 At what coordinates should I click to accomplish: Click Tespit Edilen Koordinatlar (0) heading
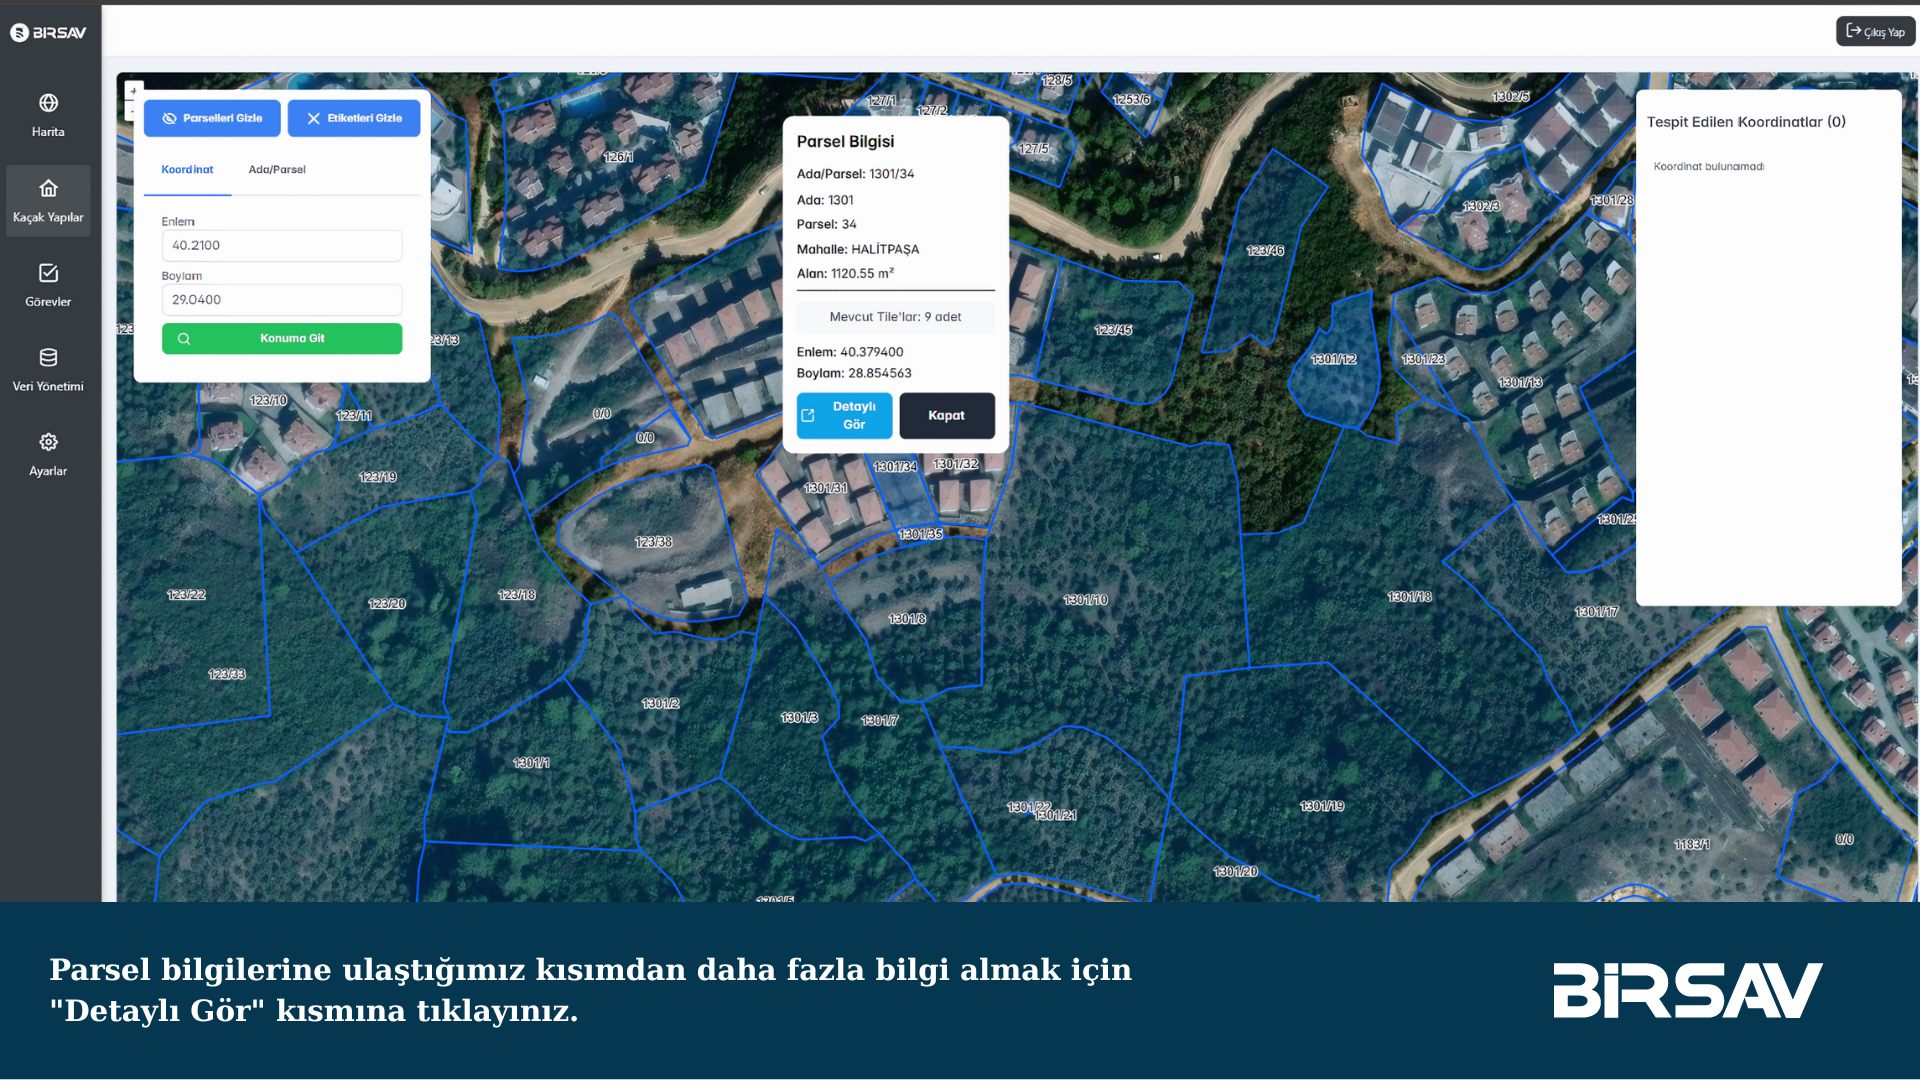pos(1746,122)
